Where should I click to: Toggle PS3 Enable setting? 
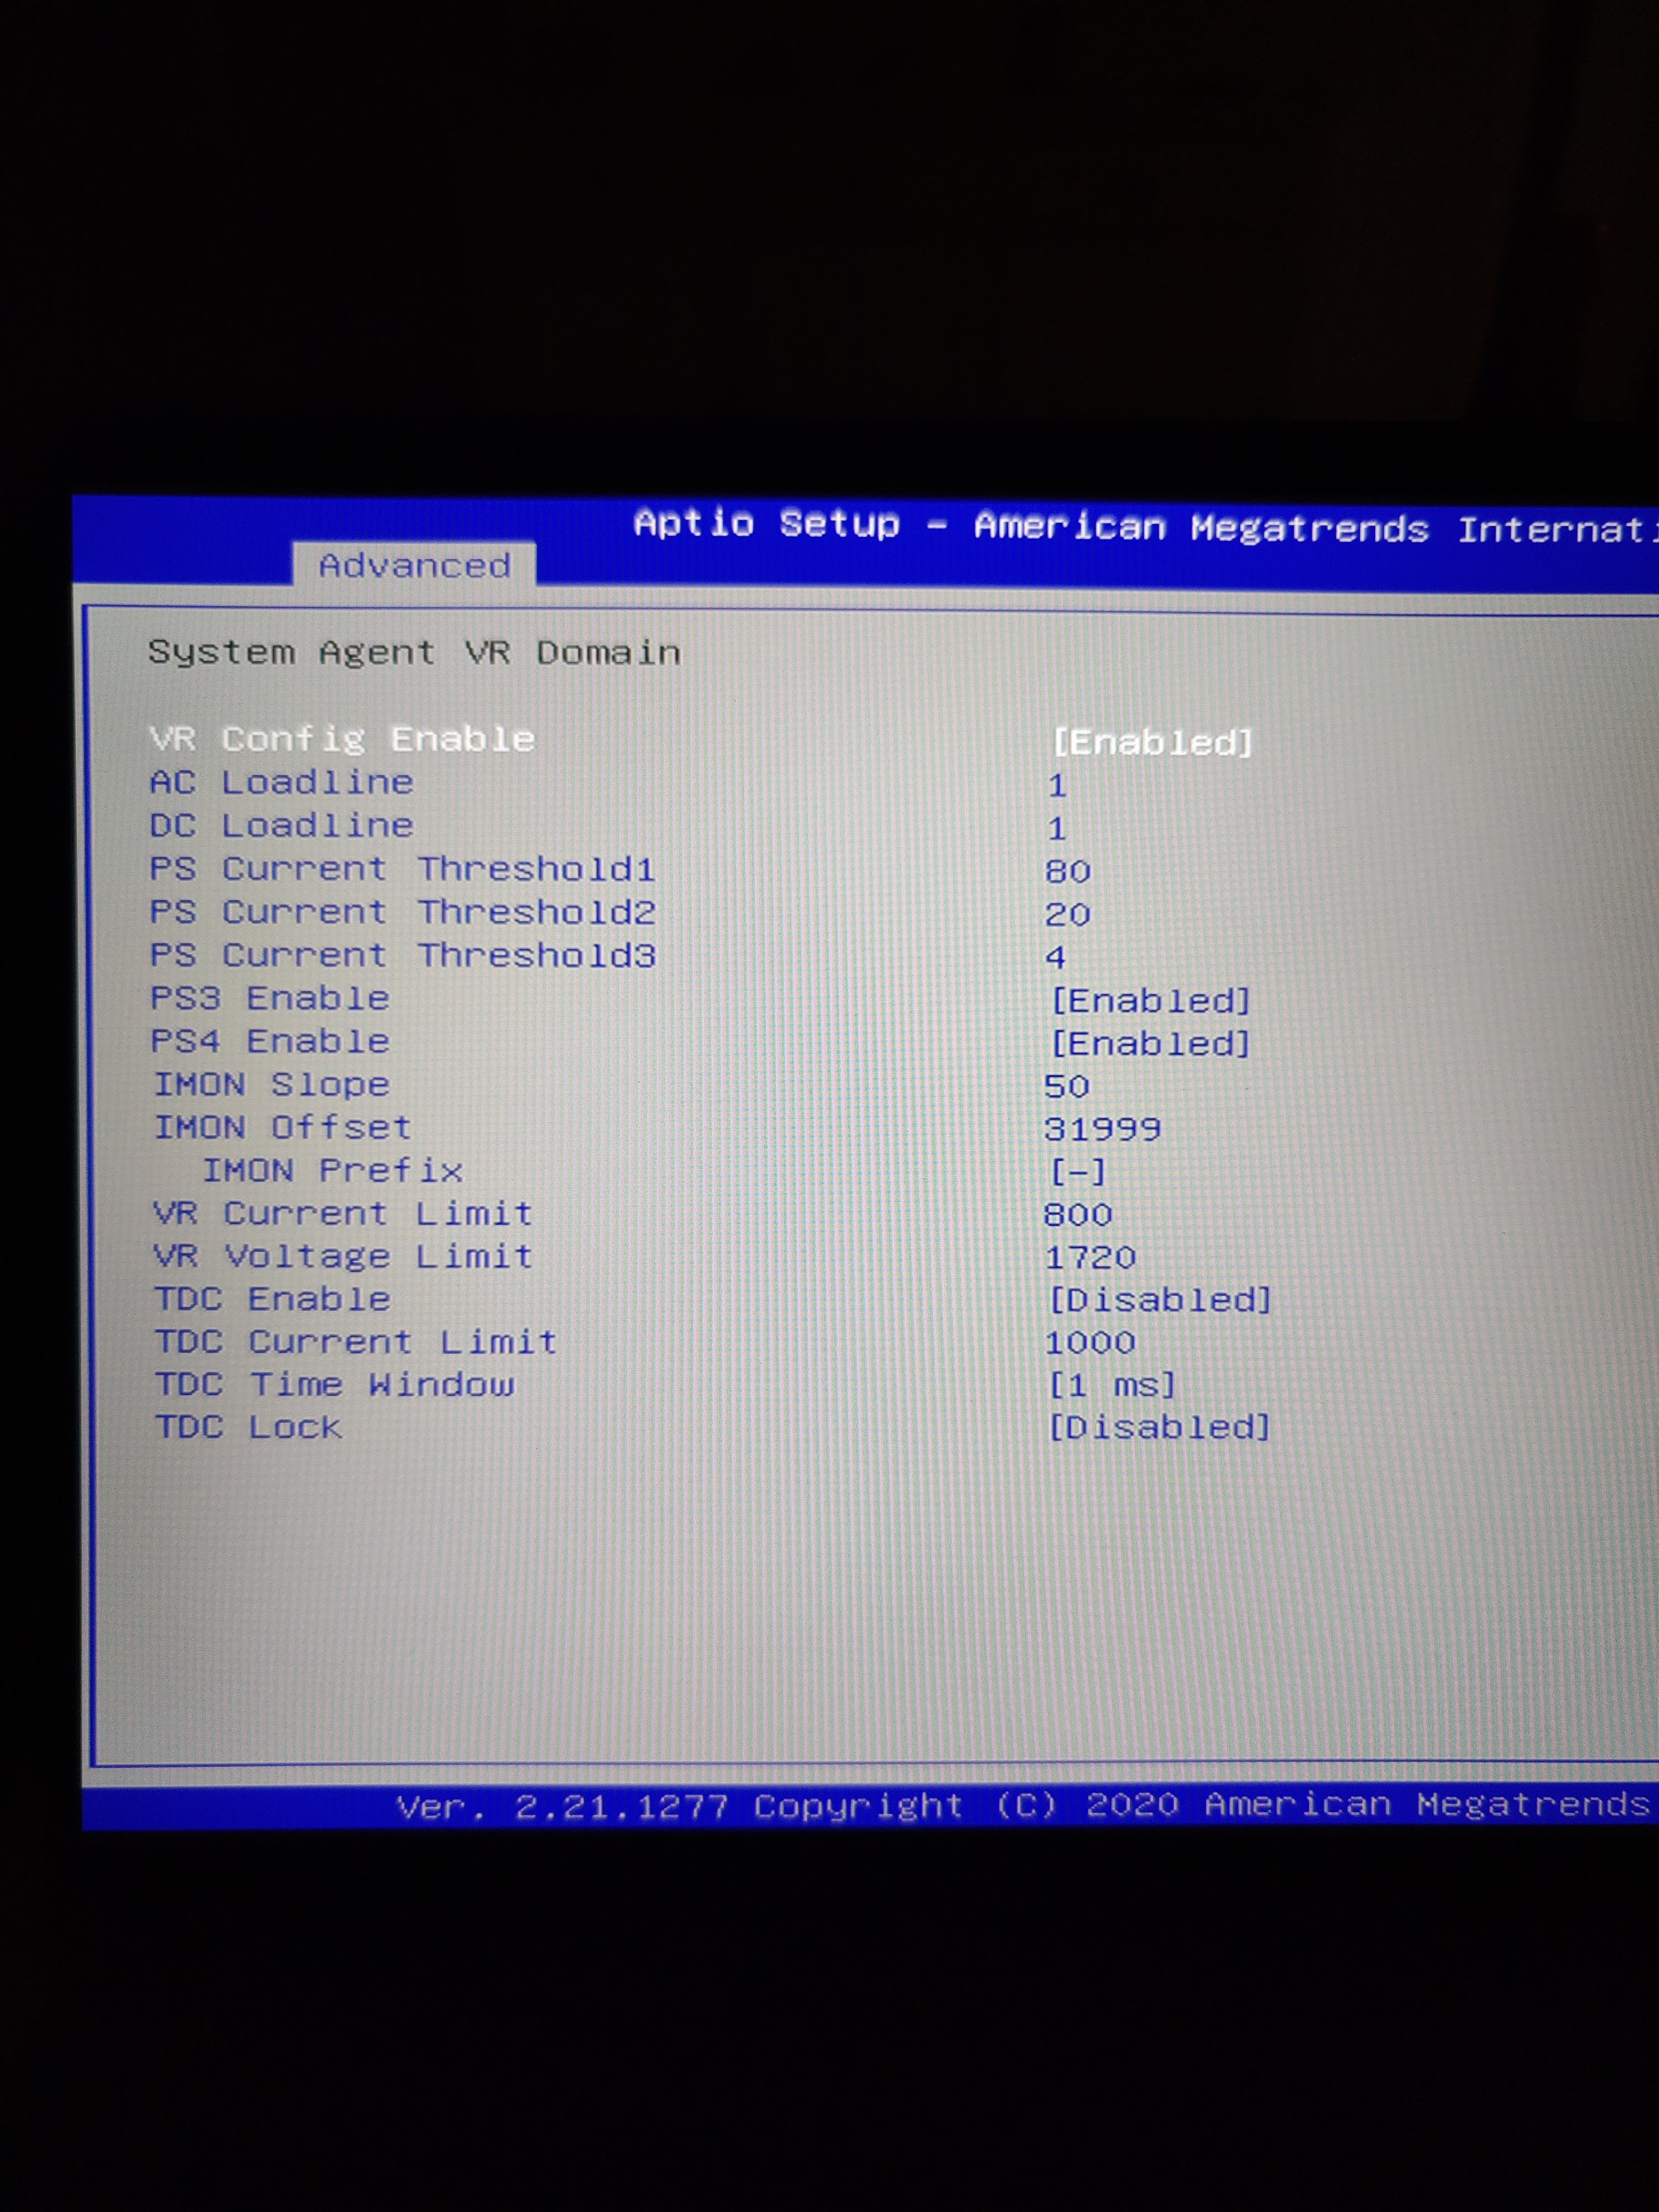[1150, 1000]
